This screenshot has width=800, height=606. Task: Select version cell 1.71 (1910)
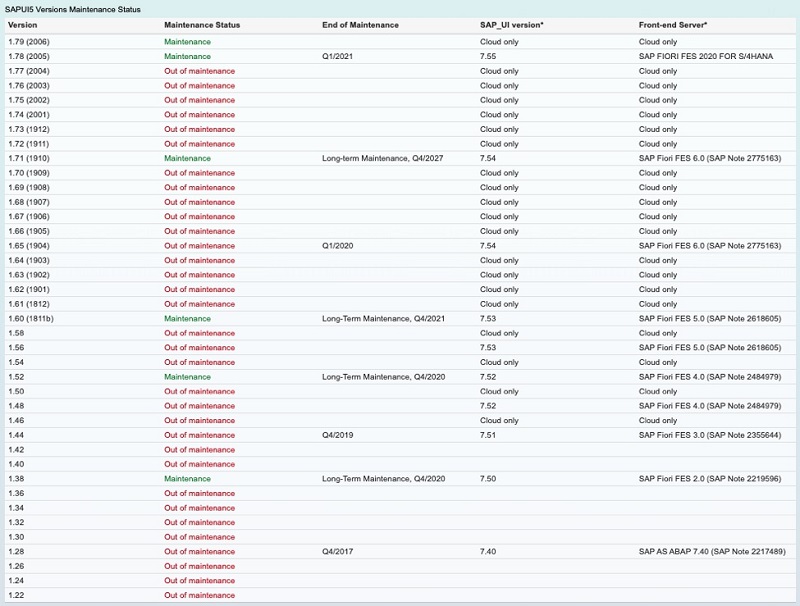pyautogui.click(x=29, y=158)
